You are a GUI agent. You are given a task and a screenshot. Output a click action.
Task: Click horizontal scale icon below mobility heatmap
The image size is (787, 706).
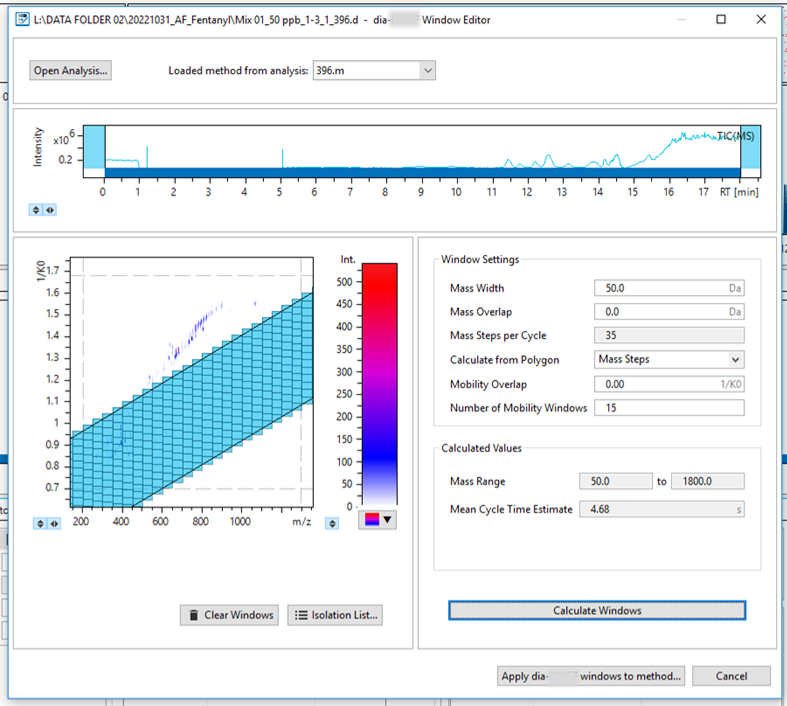[54, 523]
